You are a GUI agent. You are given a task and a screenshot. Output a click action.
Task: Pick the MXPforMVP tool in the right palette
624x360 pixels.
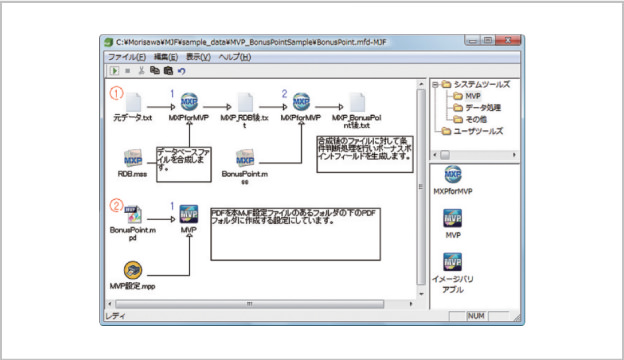pyautogui.click(x=453, y=174)
